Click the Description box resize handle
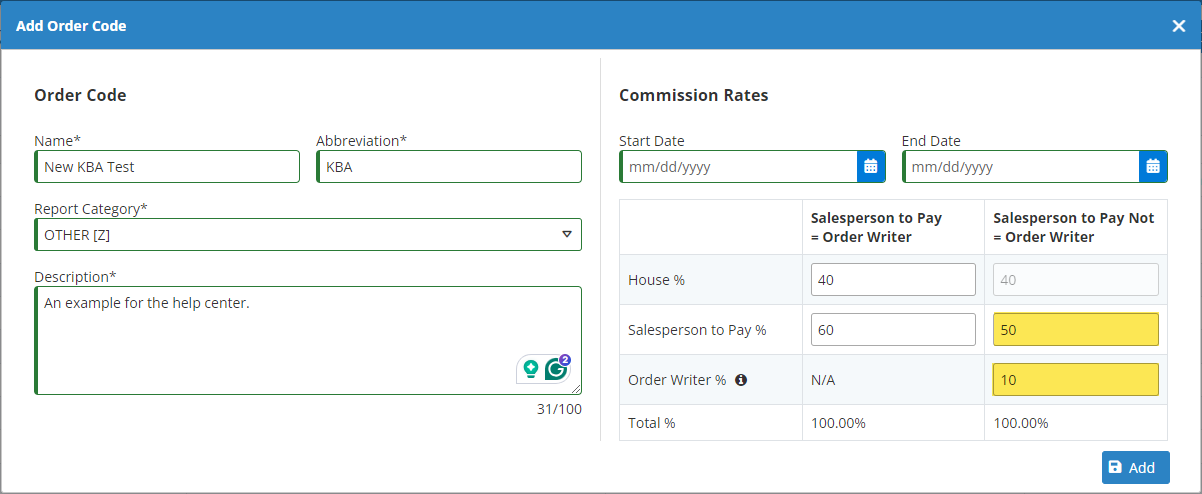 point(576,390)
